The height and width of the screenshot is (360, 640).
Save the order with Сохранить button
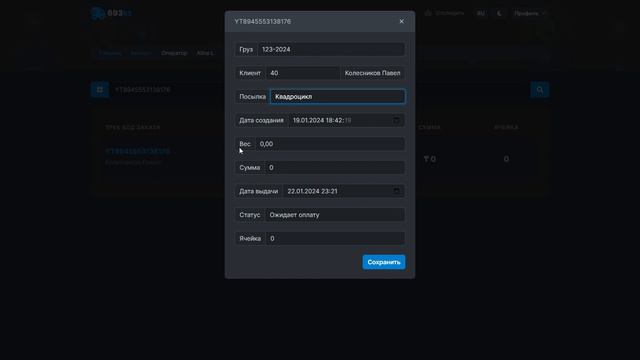coord(384,262)
